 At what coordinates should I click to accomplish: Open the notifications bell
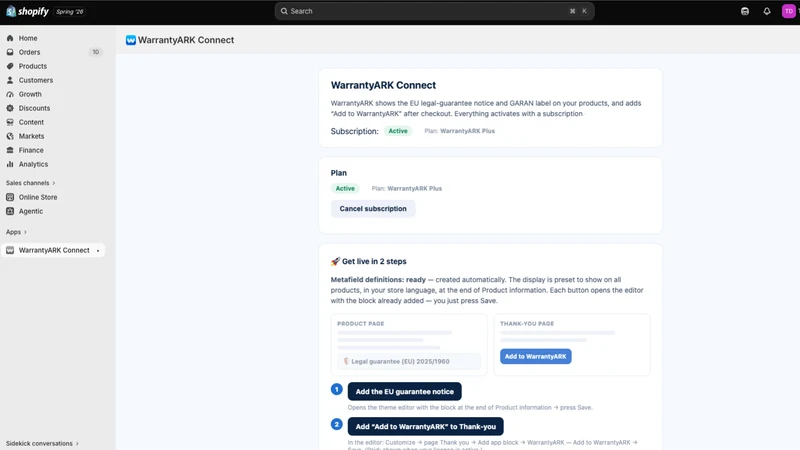point(767,11)
